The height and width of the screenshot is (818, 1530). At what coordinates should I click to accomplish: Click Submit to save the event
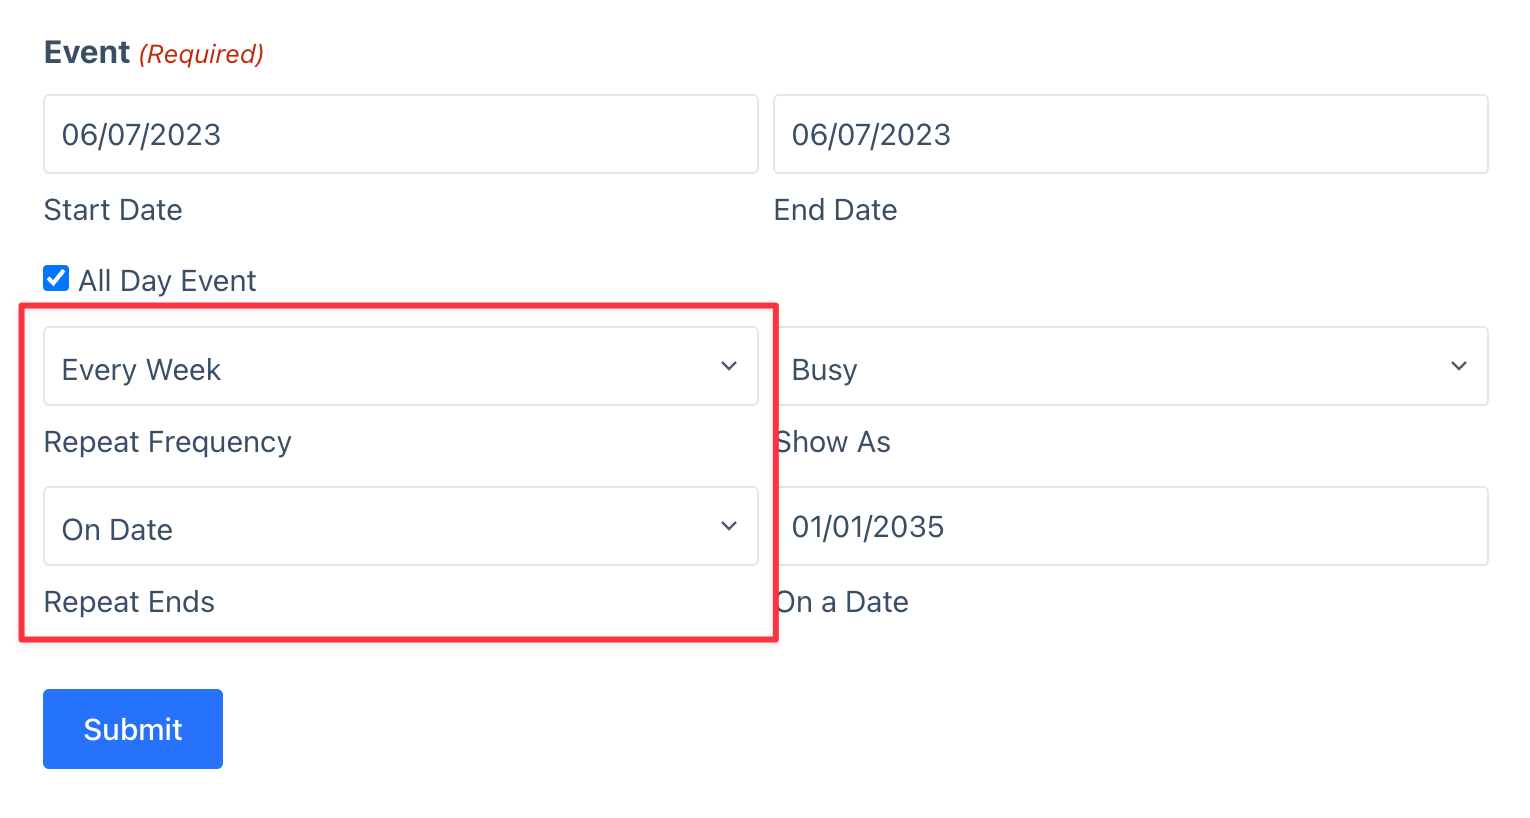coord(132,728)
